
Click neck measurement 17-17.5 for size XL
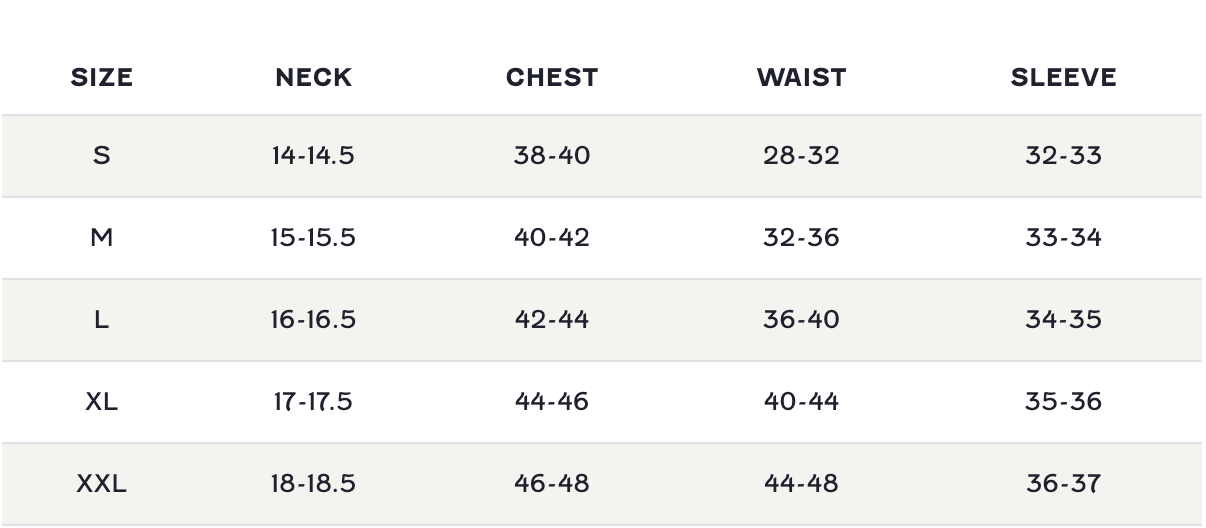pos(313,401)
